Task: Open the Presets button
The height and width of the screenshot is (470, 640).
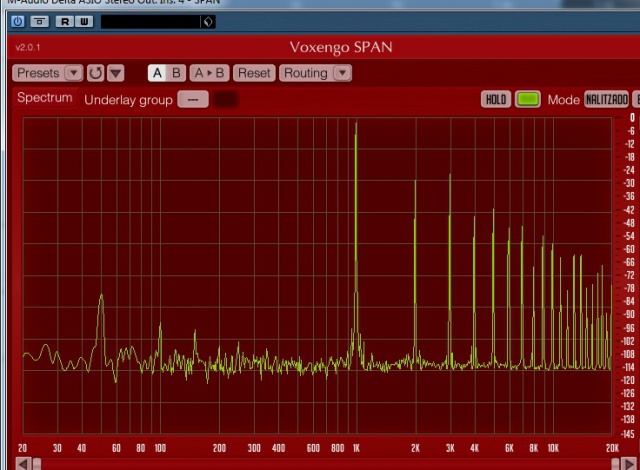Action: 38,73
